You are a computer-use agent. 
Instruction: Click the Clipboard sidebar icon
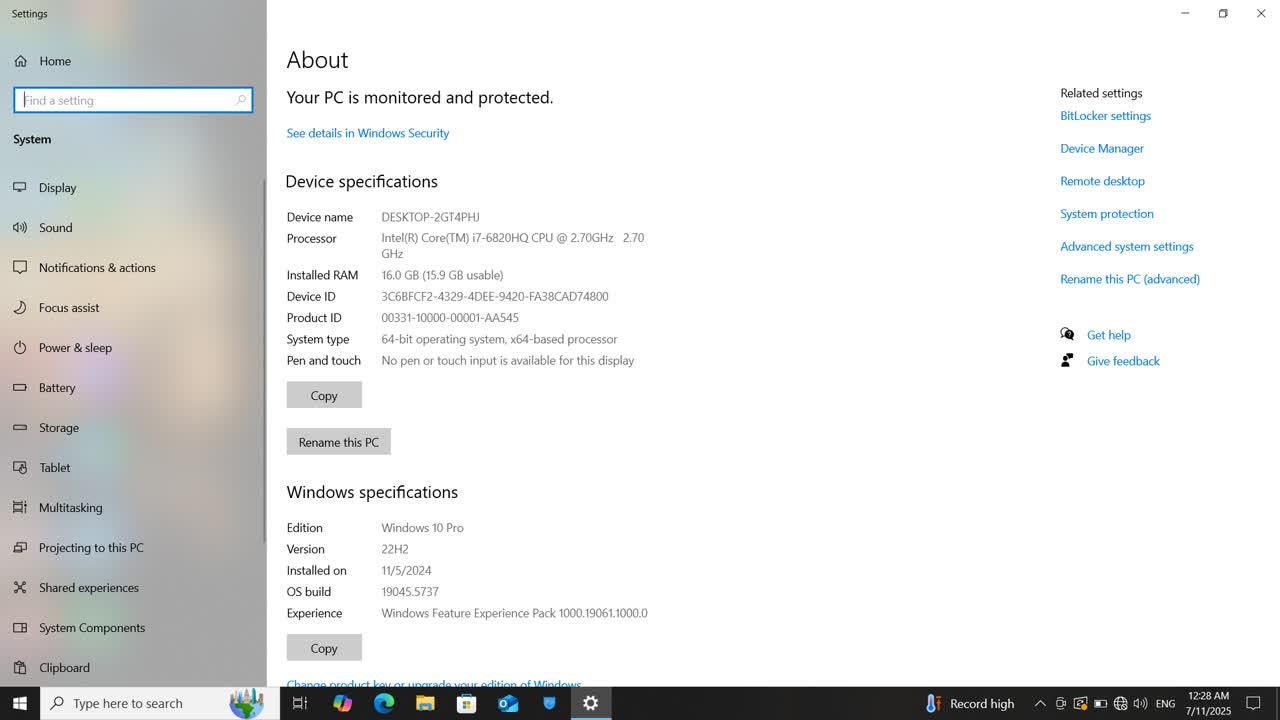[x=20, y=668]
